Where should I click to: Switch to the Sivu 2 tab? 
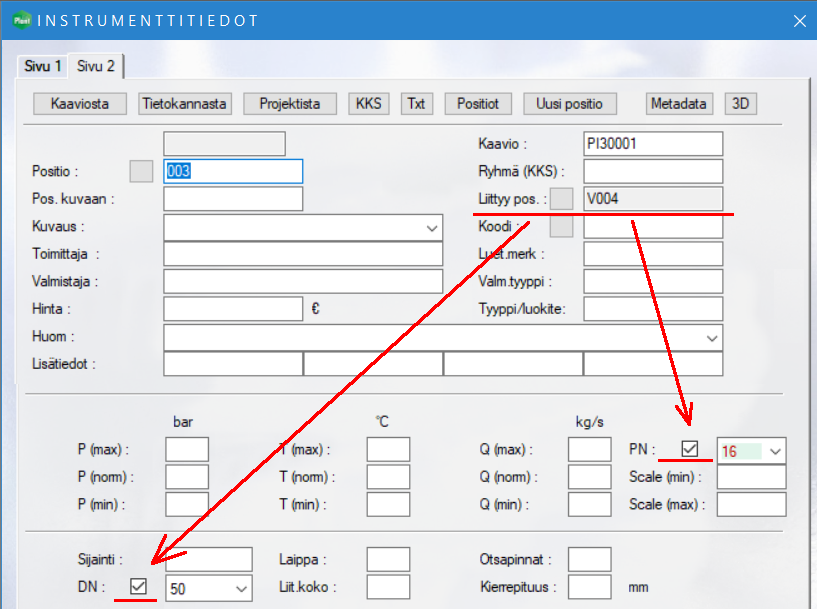pos(96,66)
